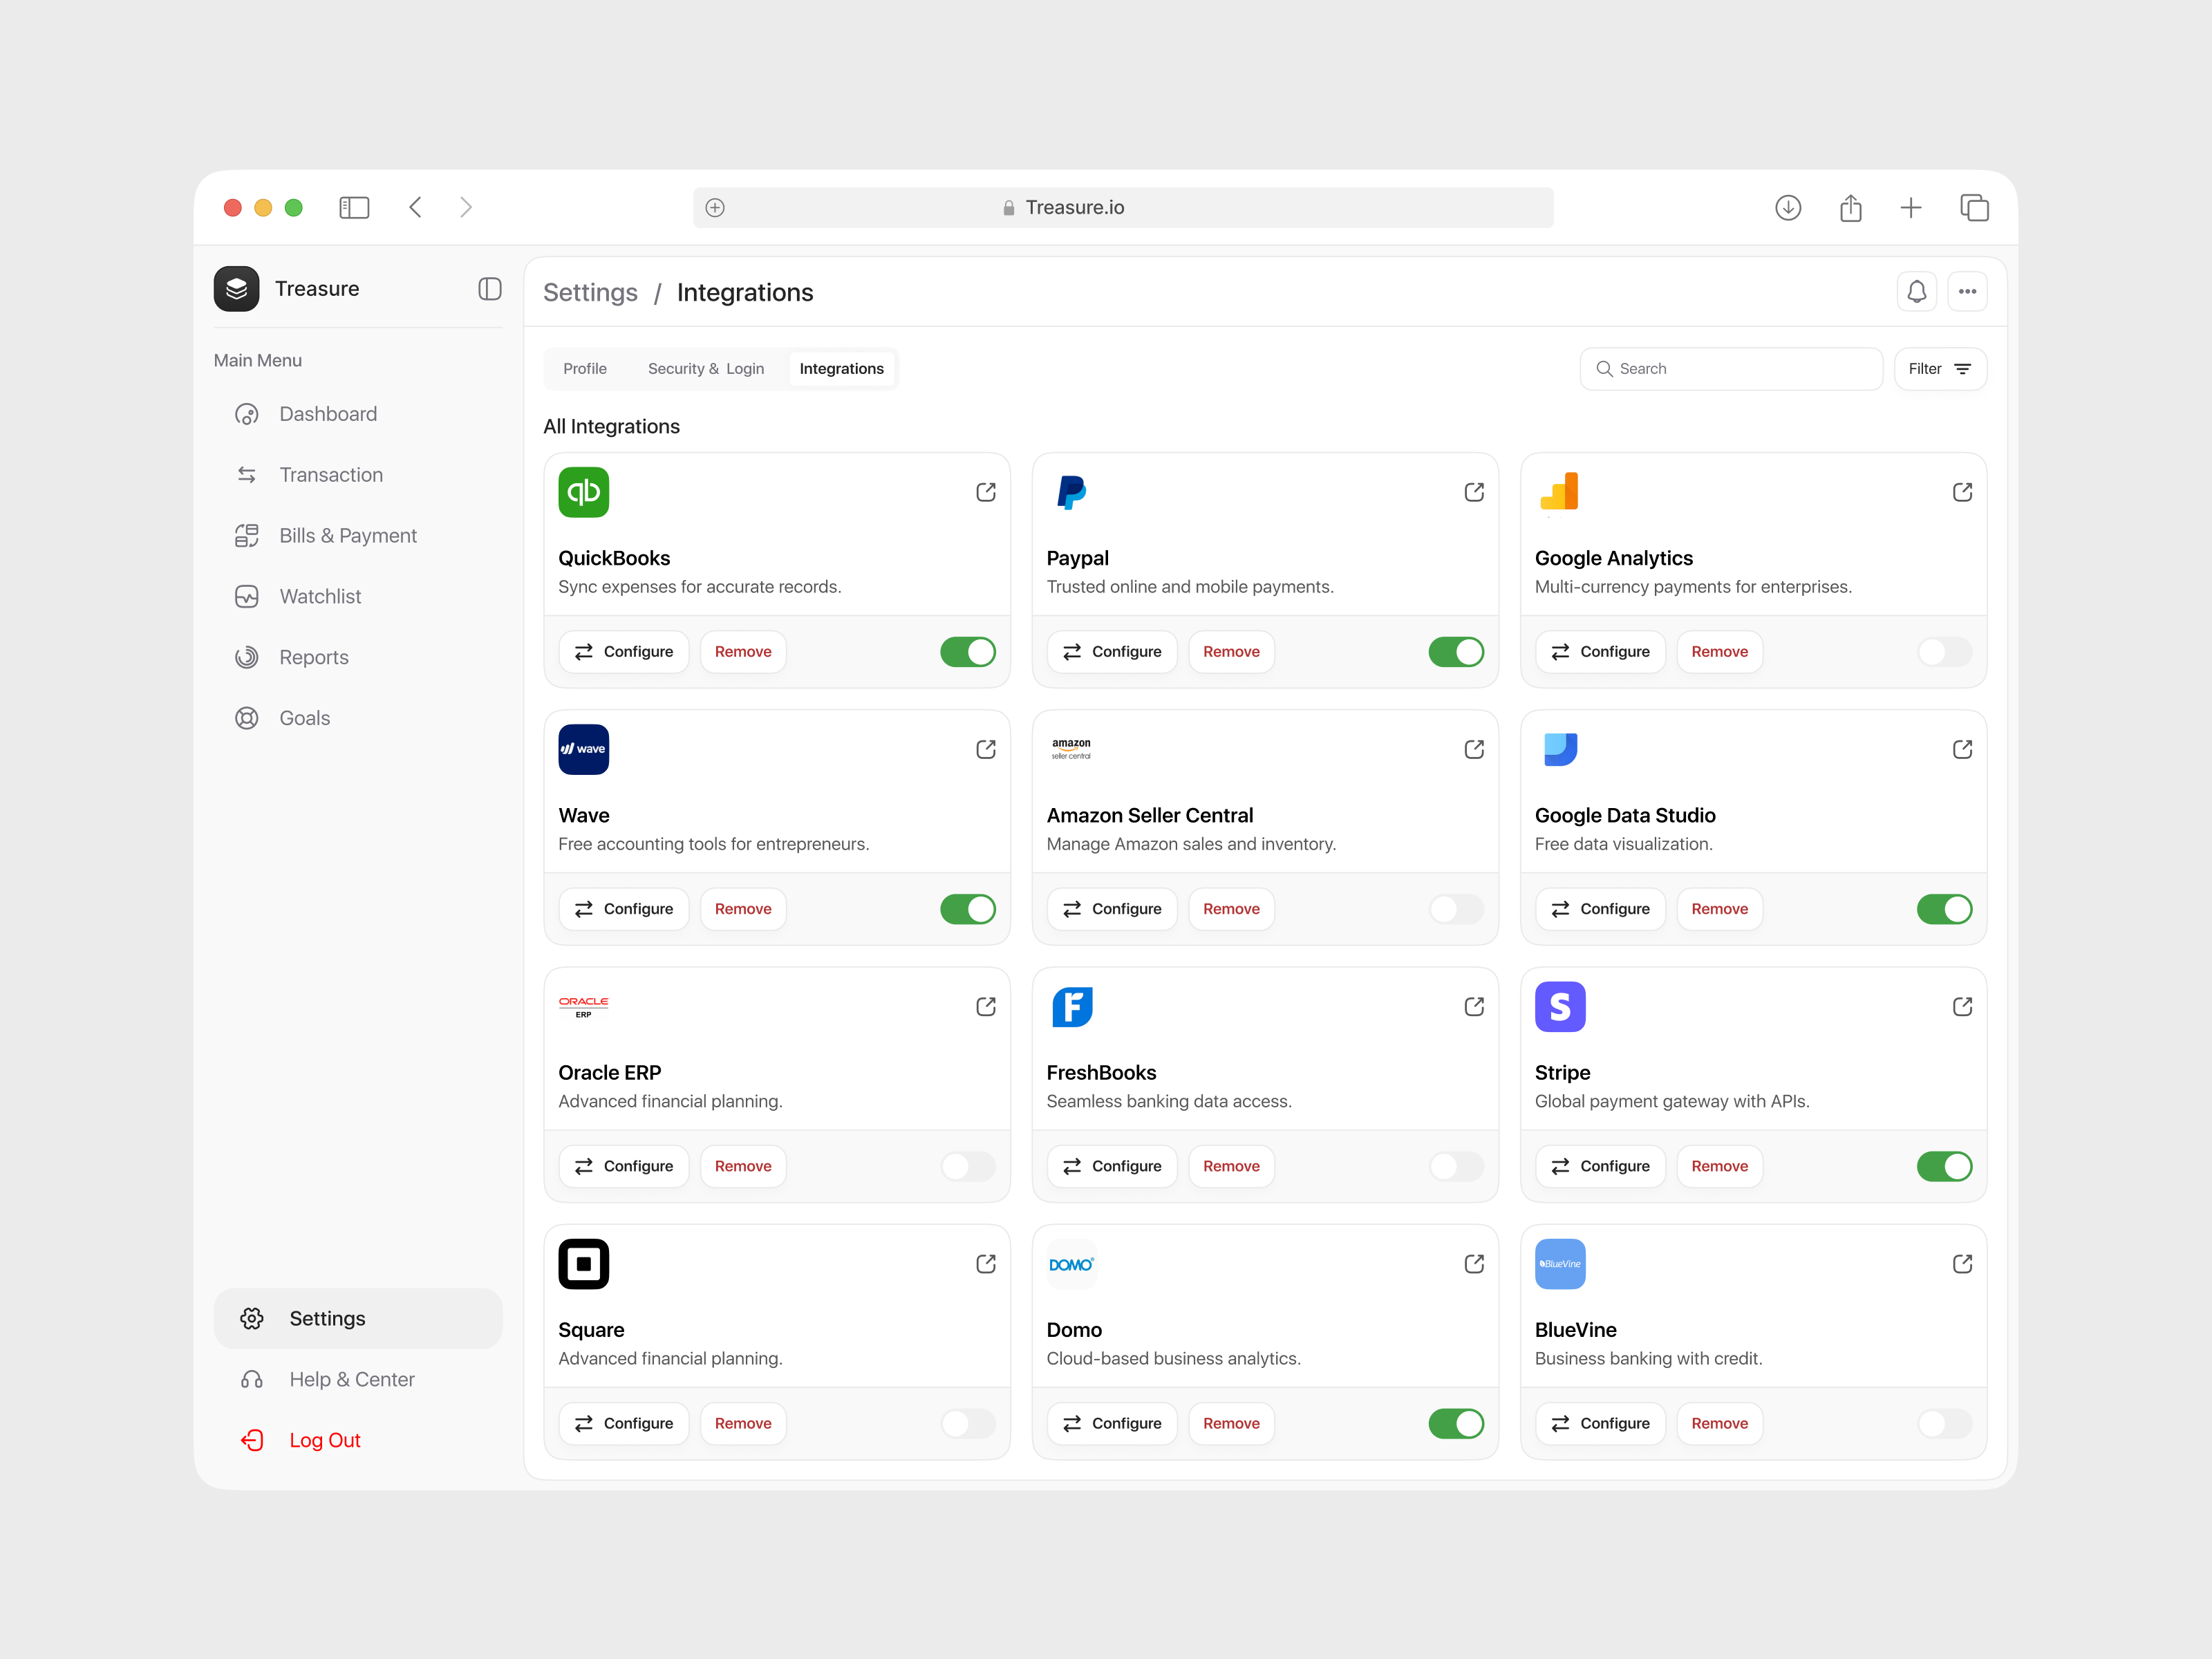The height and width of the screenshot is (1659, 2212).
Task: Open the QuickBooks integration external link
Action: 985,492
